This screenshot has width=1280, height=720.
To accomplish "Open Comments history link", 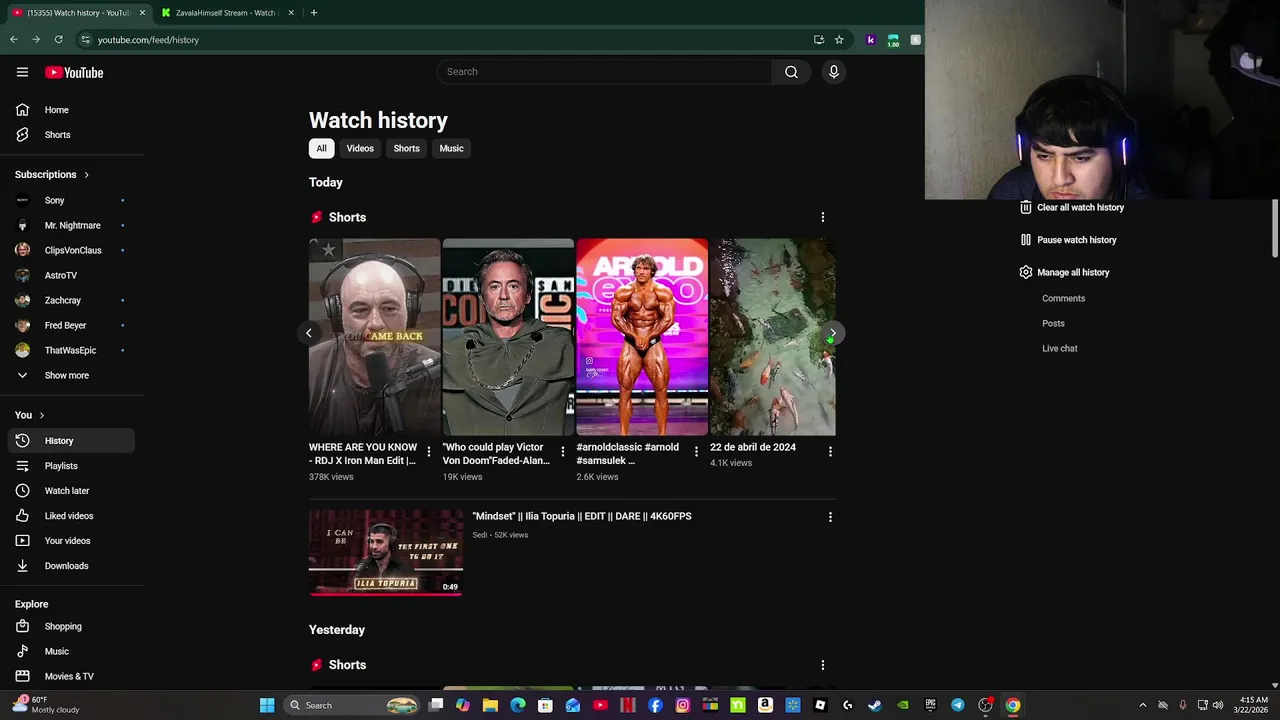I will [1063, 298].
